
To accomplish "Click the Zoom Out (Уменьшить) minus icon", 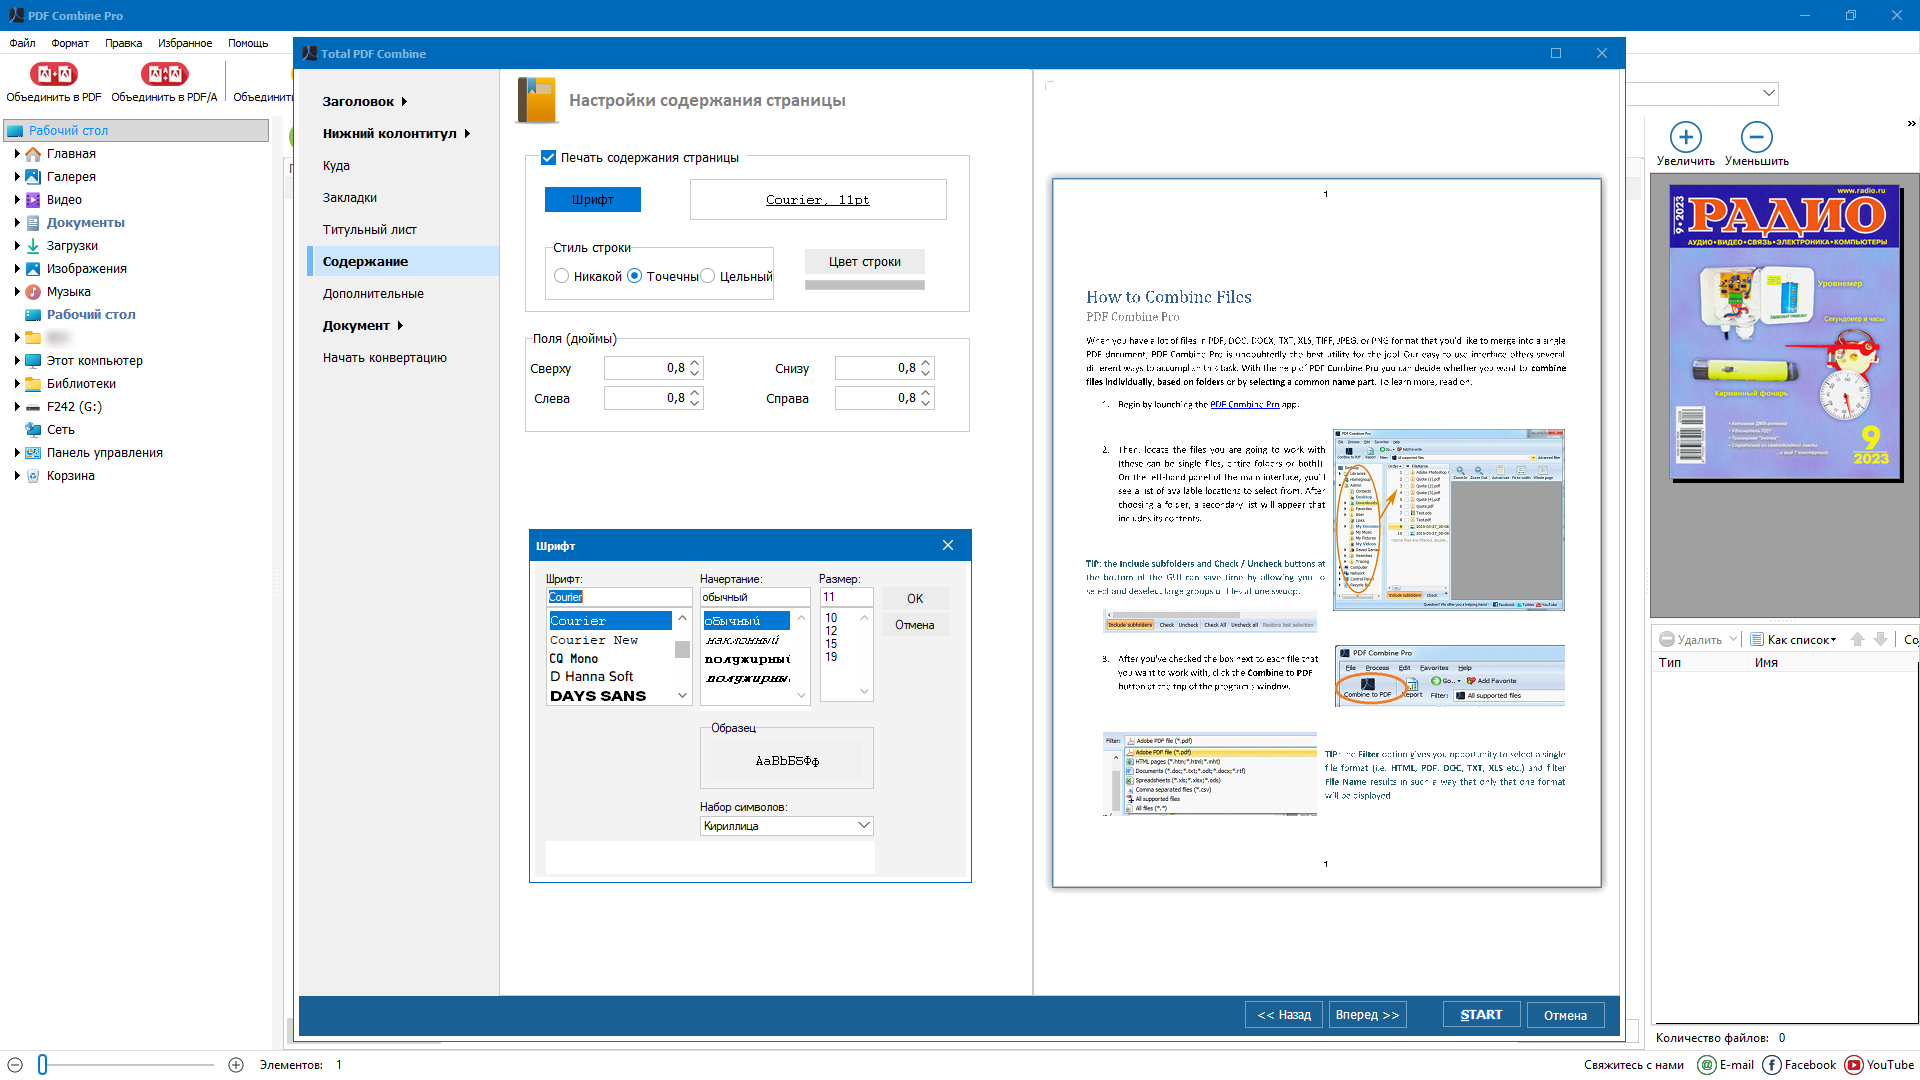I will (1756, 137).
